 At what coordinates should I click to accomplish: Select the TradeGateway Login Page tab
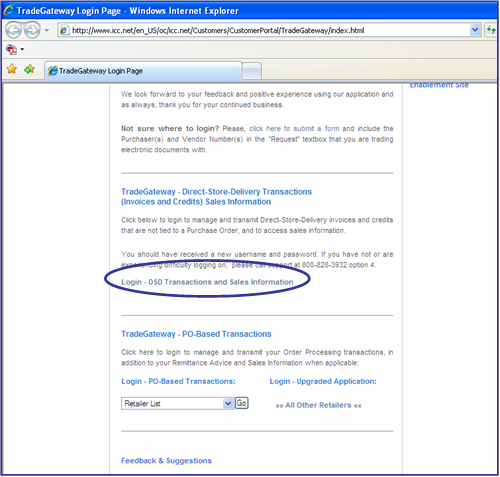(143, 71)
